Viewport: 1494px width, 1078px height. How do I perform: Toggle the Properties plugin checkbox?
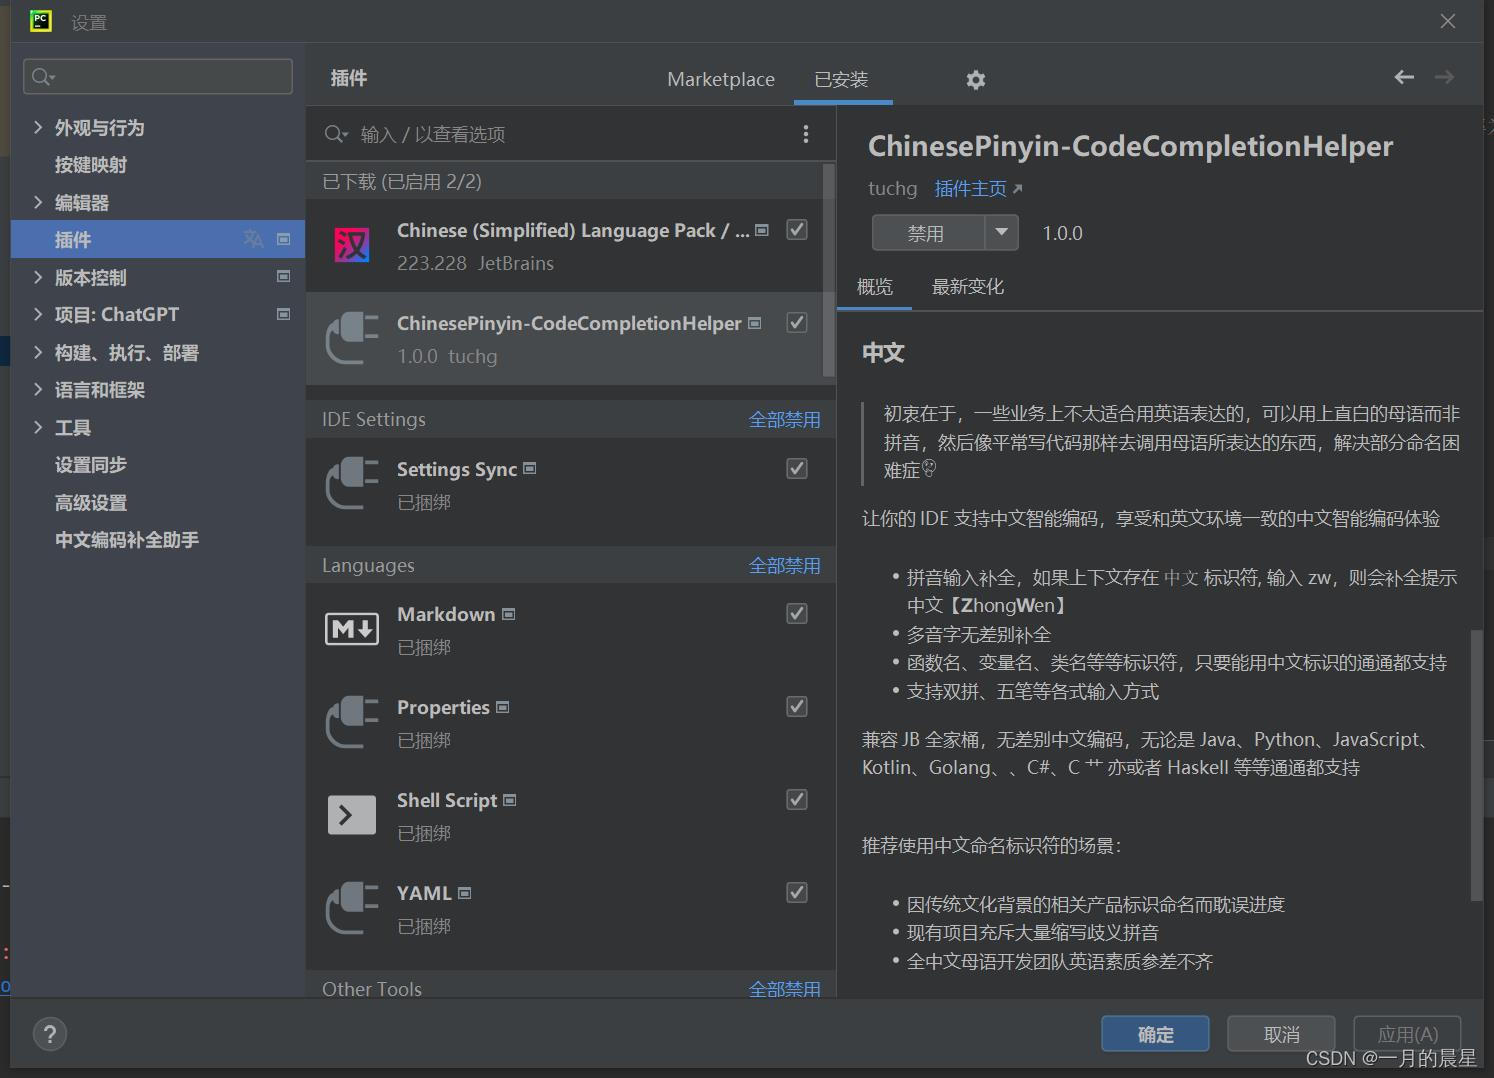tap(797, 707)
